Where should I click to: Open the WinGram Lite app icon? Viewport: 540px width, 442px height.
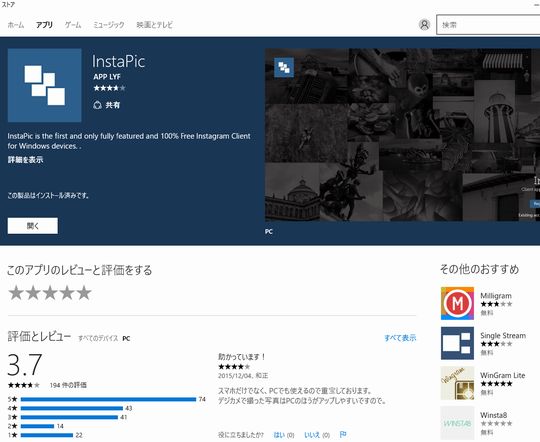coord(457,383)
